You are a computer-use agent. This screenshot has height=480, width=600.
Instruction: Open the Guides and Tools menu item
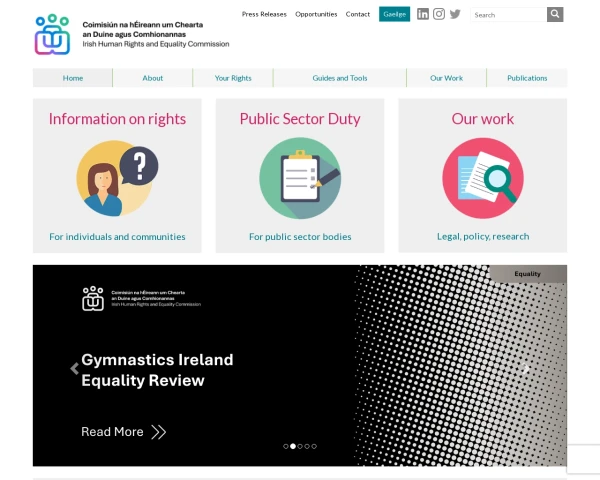pos(340,78)
